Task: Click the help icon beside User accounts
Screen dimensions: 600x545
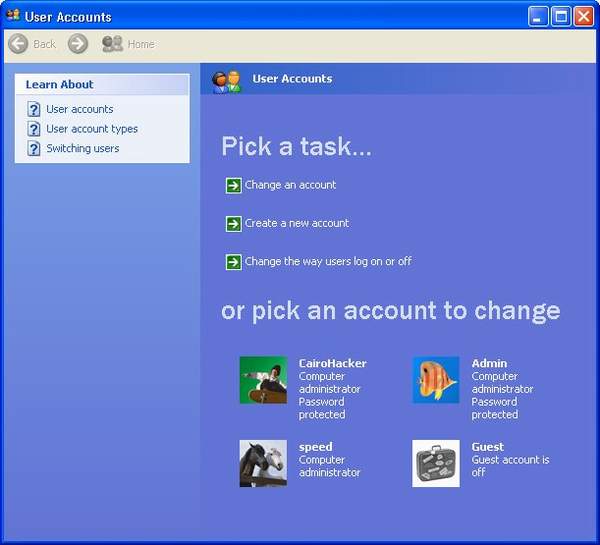Action: 34,109
